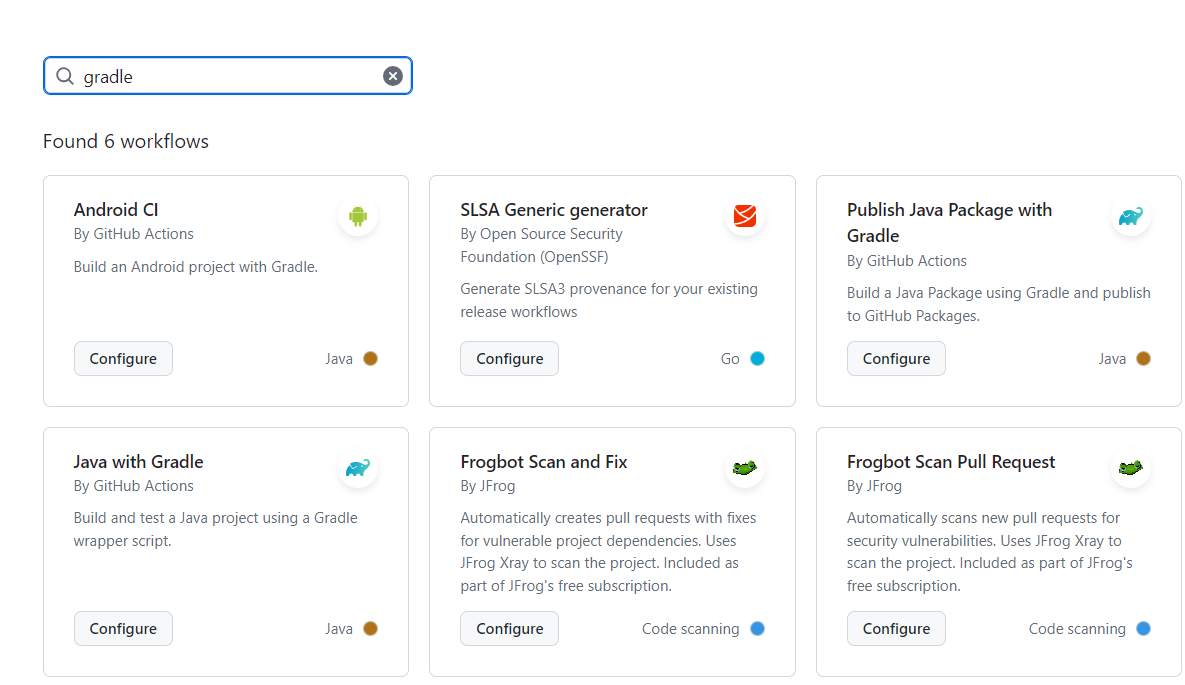
Task: Click the Gradle elephant icon on Java with Gradle
Action: 358,468
